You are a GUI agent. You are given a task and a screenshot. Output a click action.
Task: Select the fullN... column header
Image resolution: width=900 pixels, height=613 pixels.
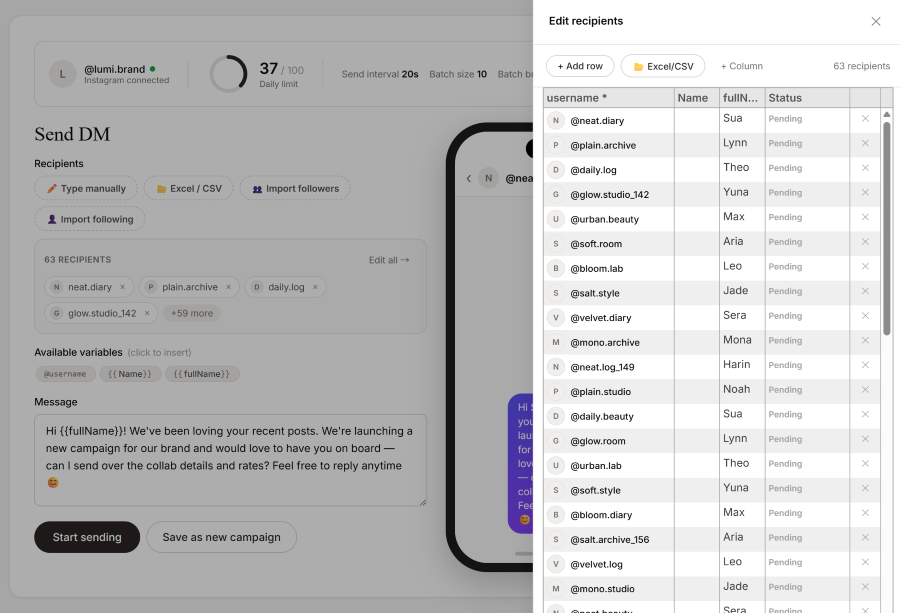742,98
